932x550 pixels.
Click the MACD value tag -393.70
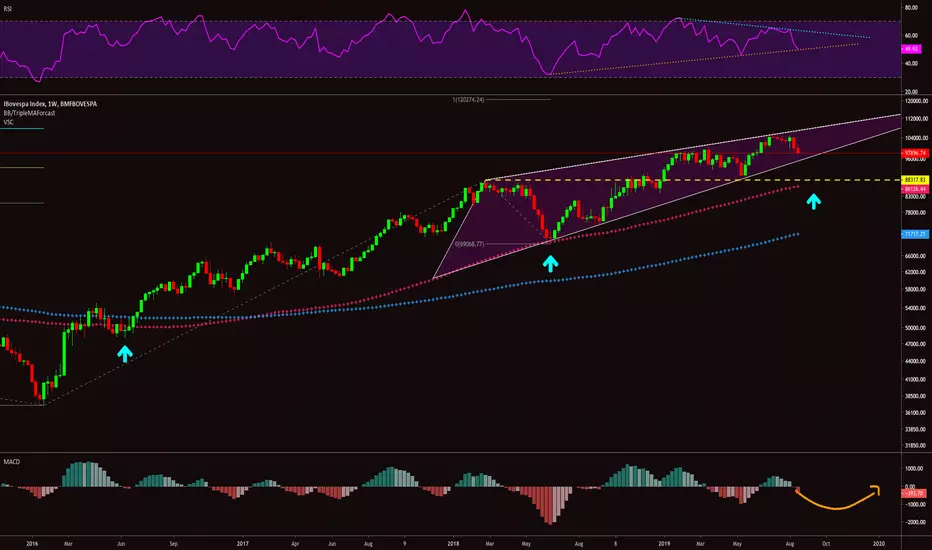914,493
